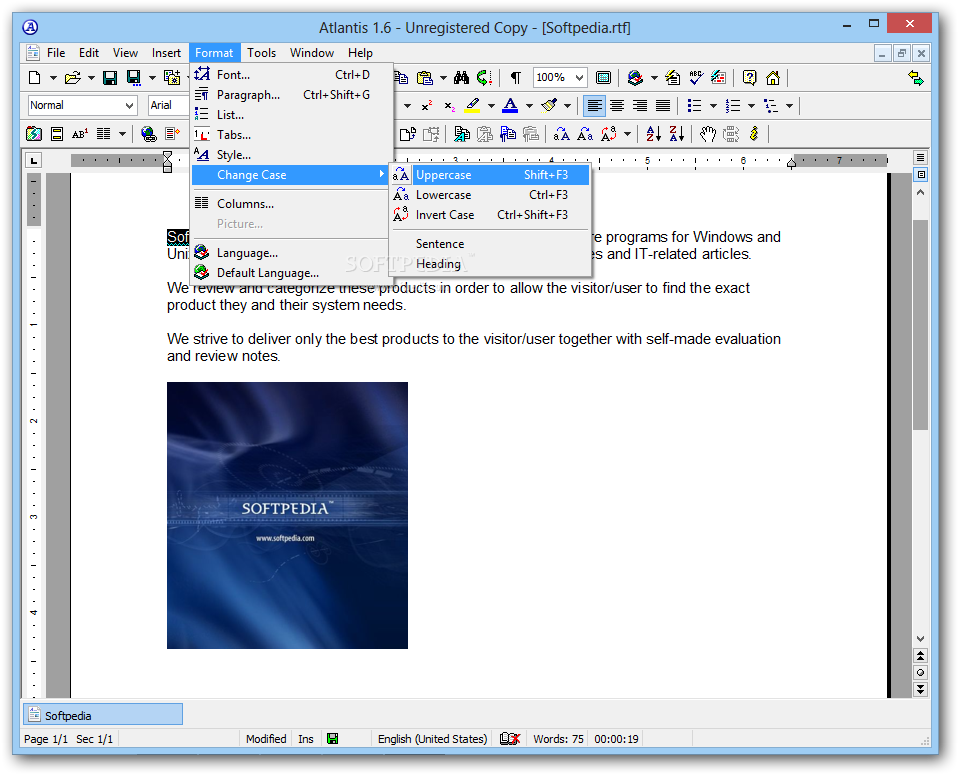
Task: Toggle bulleted list
Action: [x=694, y=106]
